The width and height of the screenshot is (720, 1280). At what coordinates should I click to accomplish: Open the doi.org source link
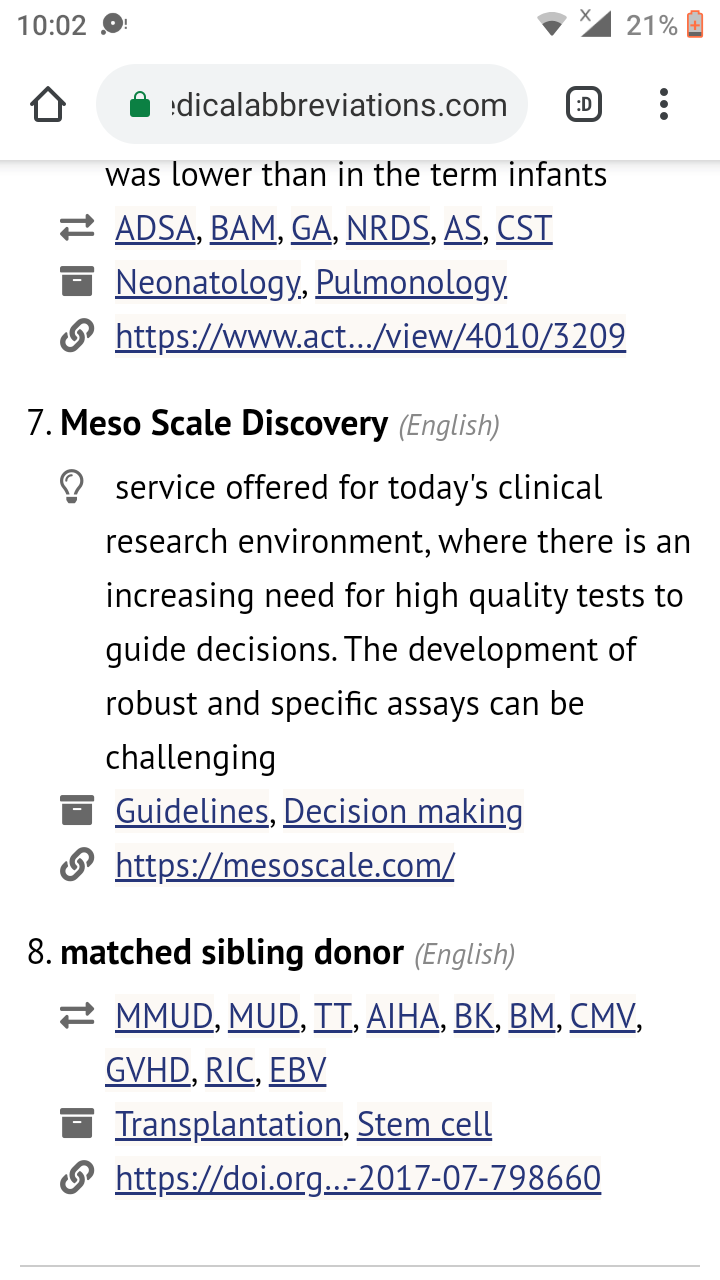pyautogui.click(x=358, y=1179)
